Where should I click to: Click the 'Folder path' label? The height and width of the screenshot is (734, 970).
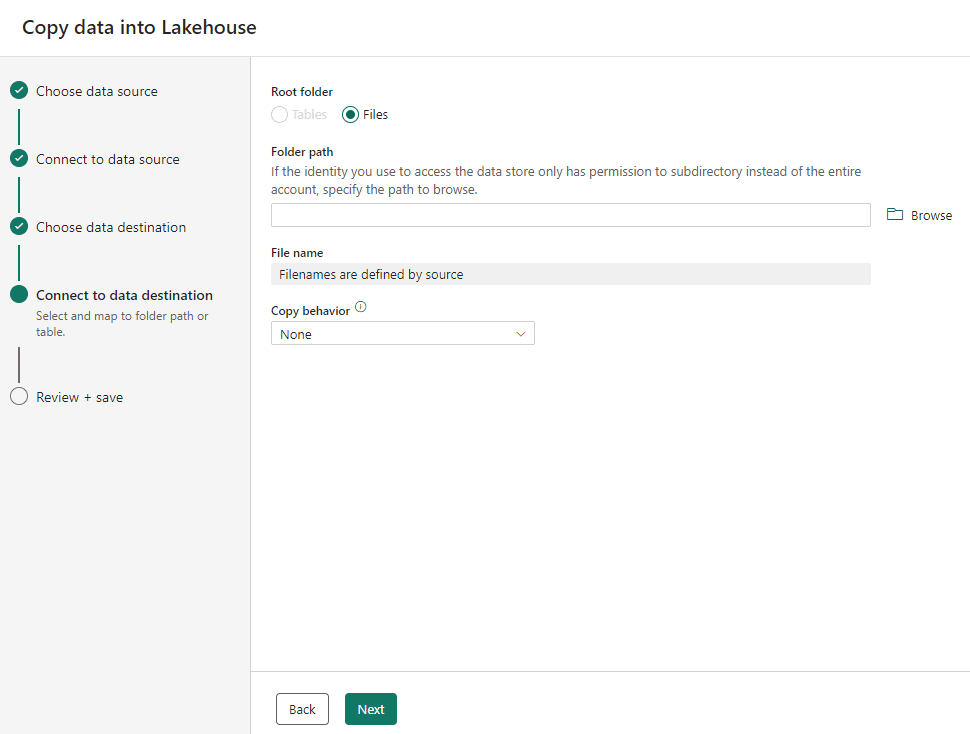tap(302, 151)
